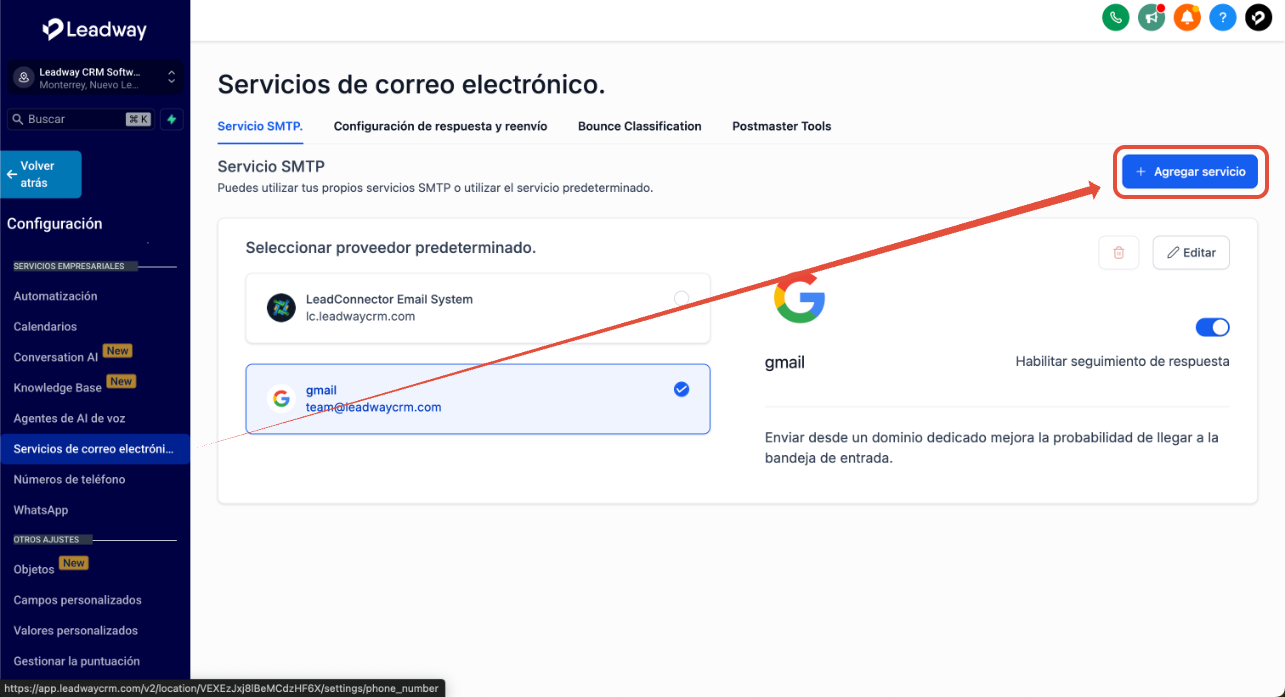Open Objetos in the sidebar
Viewport: 1285px width, 697px height.
coord(34,569)
